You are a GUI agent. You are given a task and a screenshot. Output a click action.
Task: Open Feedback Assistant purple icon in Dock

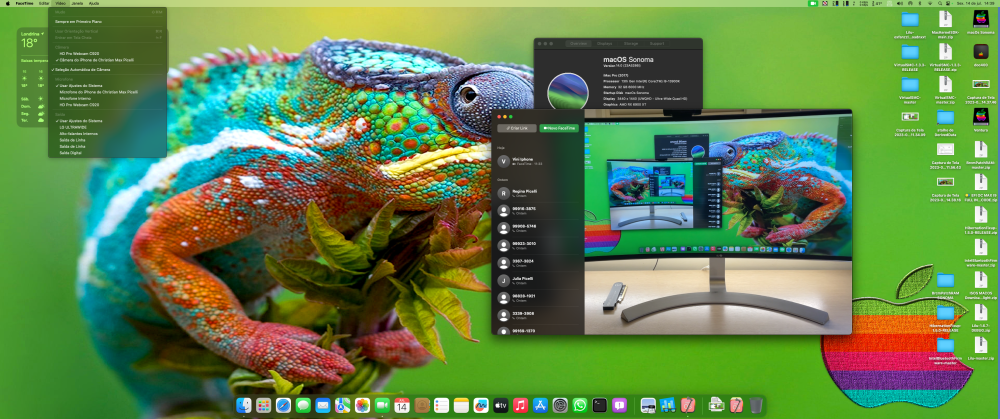pyautogui.click(x=619, y=405)
